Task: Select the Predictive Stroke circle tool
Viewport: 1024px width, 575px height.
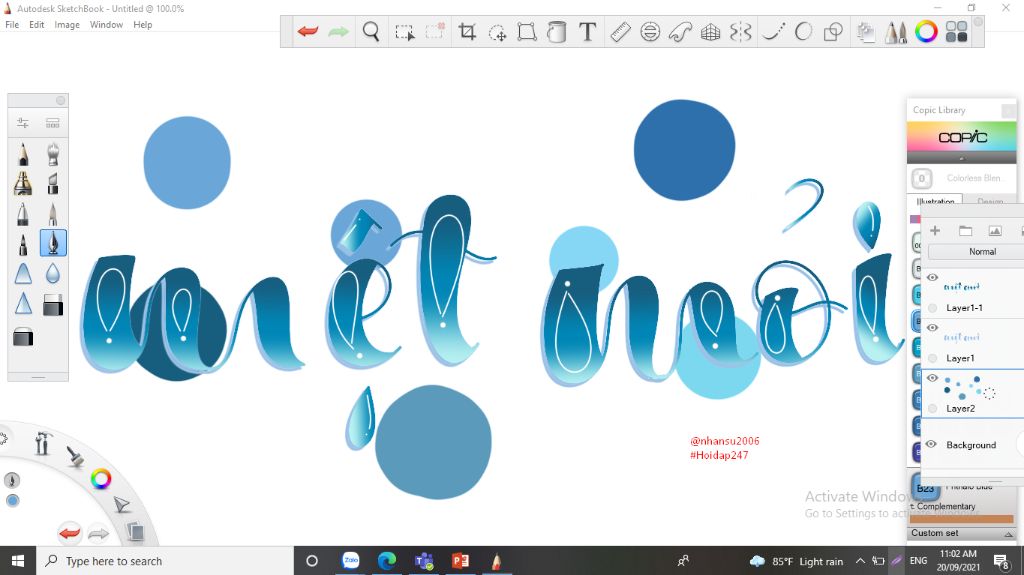Action: coord(803,31)
